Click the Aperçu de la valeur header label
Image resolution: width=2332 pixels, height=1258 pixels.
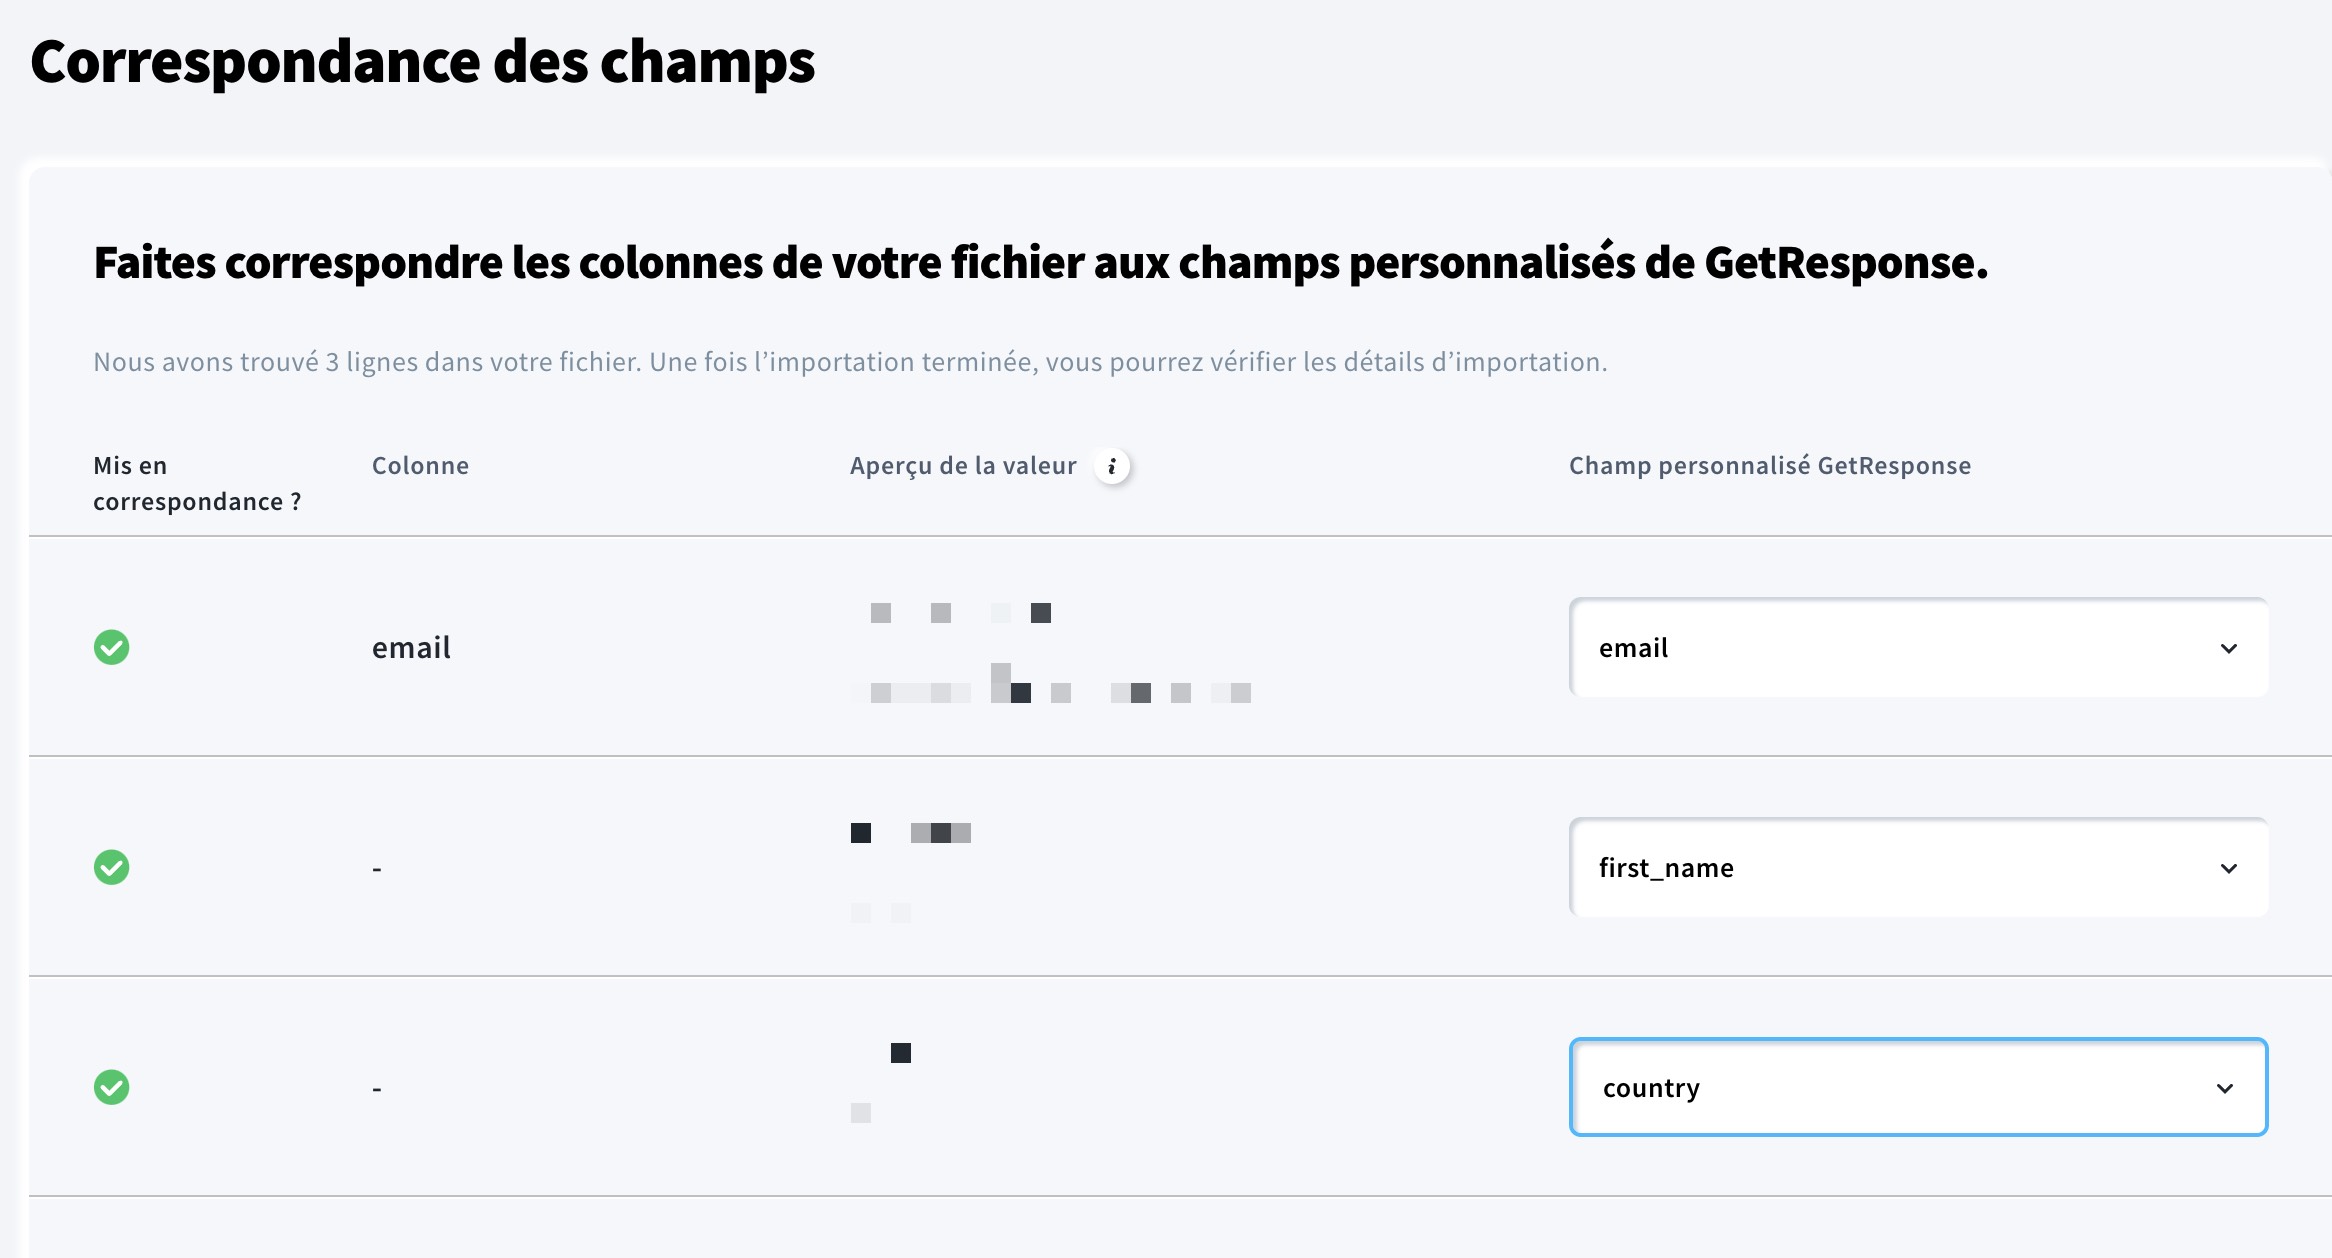(x=963, y=466)
